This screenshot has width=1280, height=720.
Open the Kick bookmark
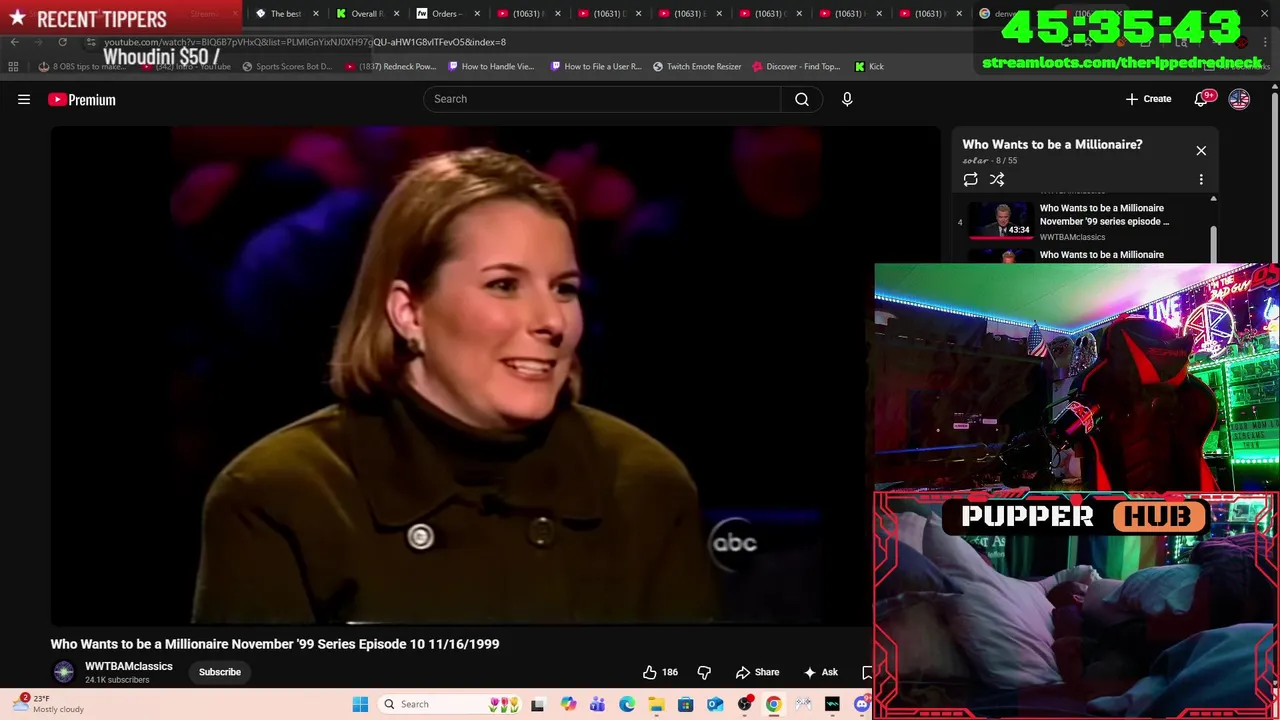coord(869,66)
